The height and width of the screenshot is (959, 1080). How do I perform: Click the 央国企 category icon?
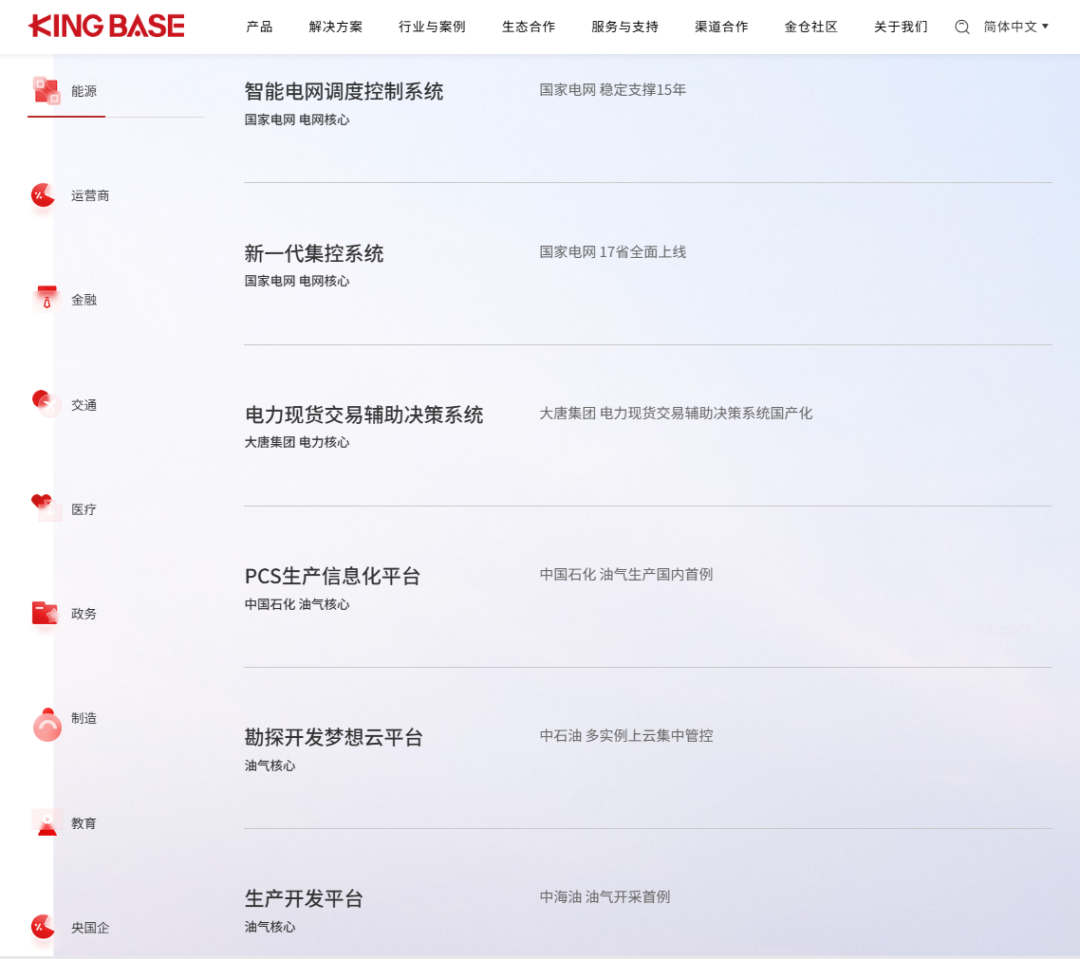43,927
